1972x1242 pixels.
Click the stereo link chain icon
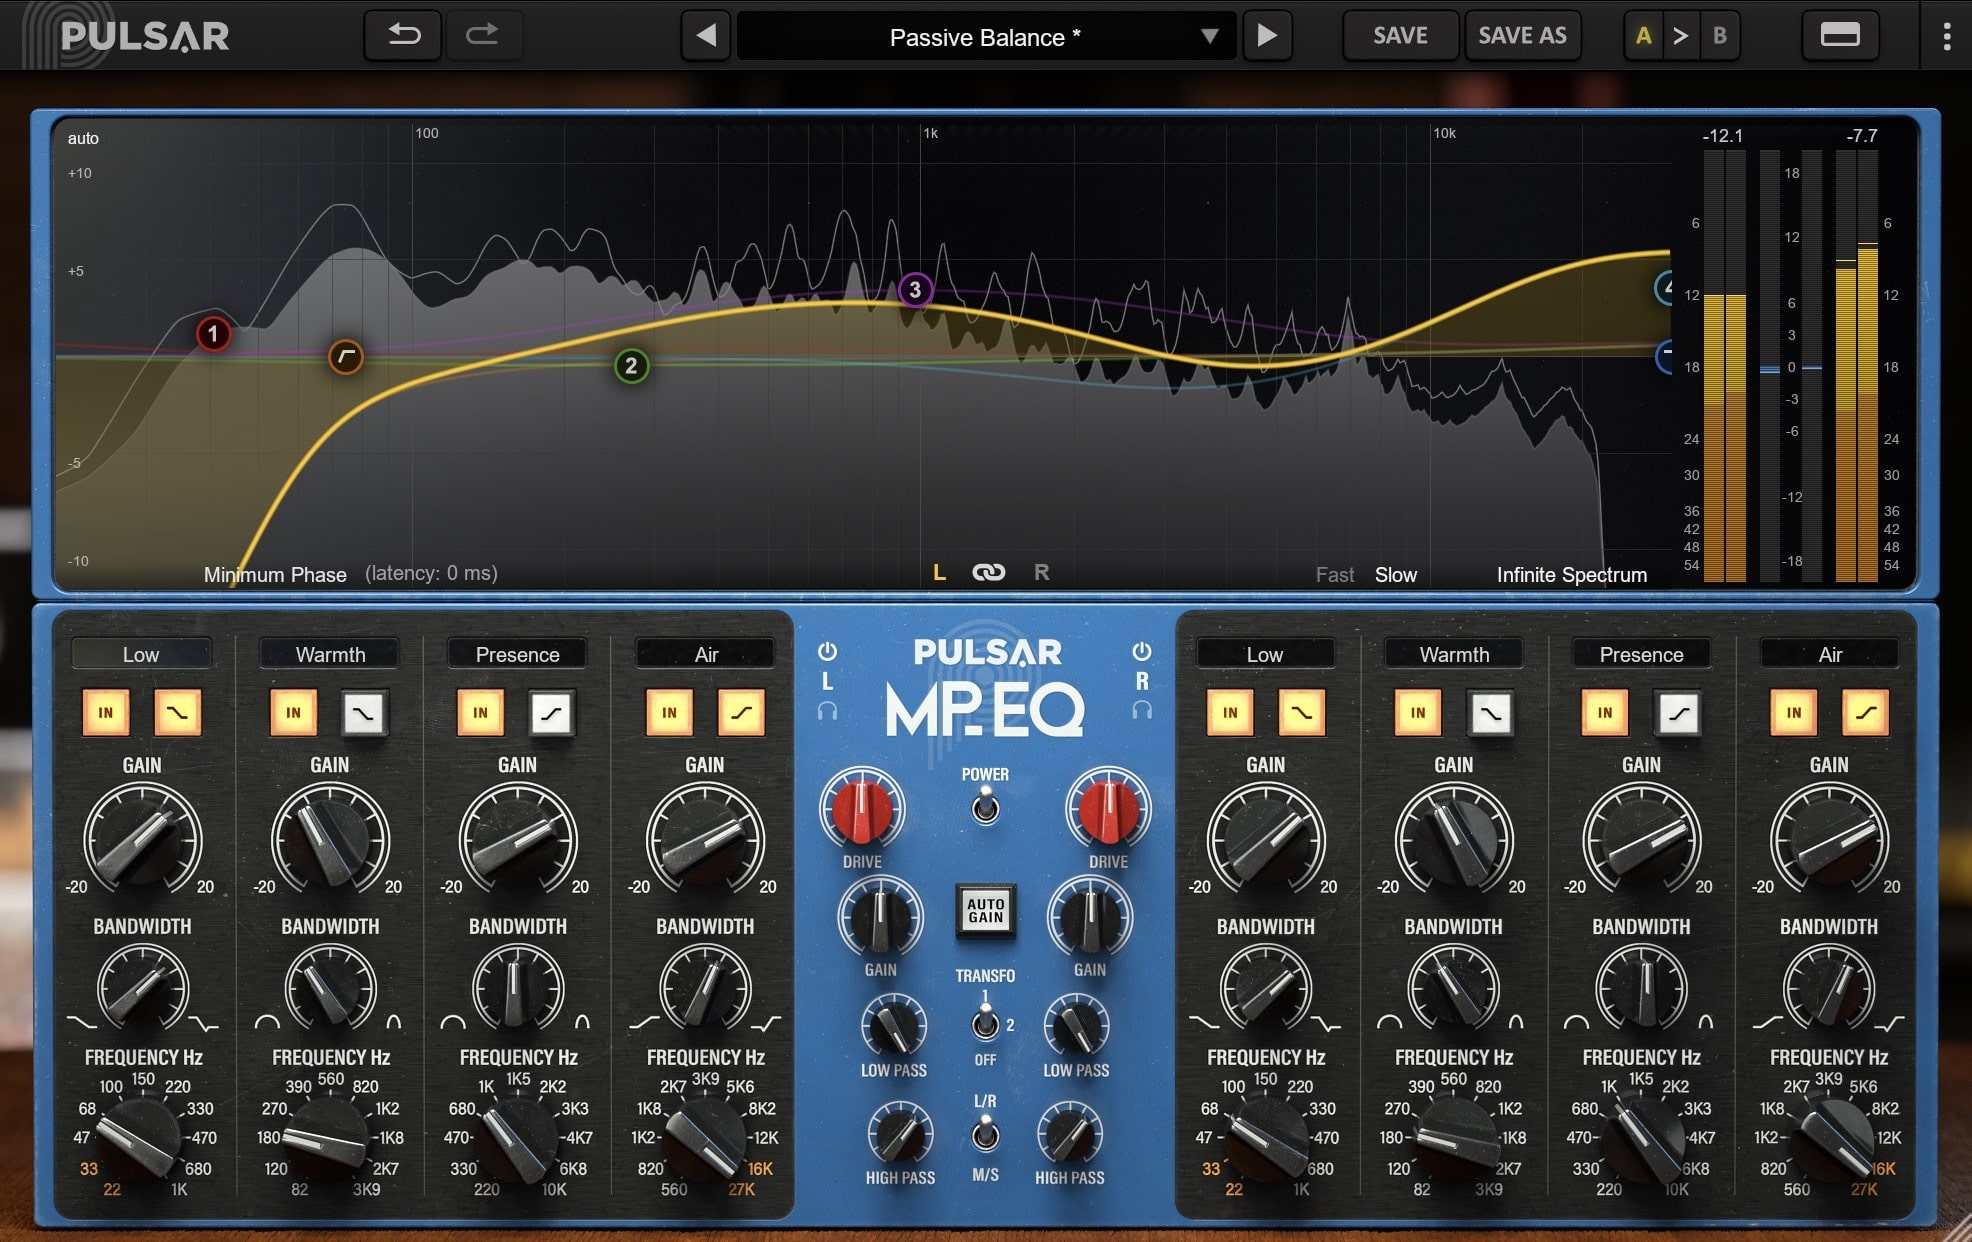(990, 573)
